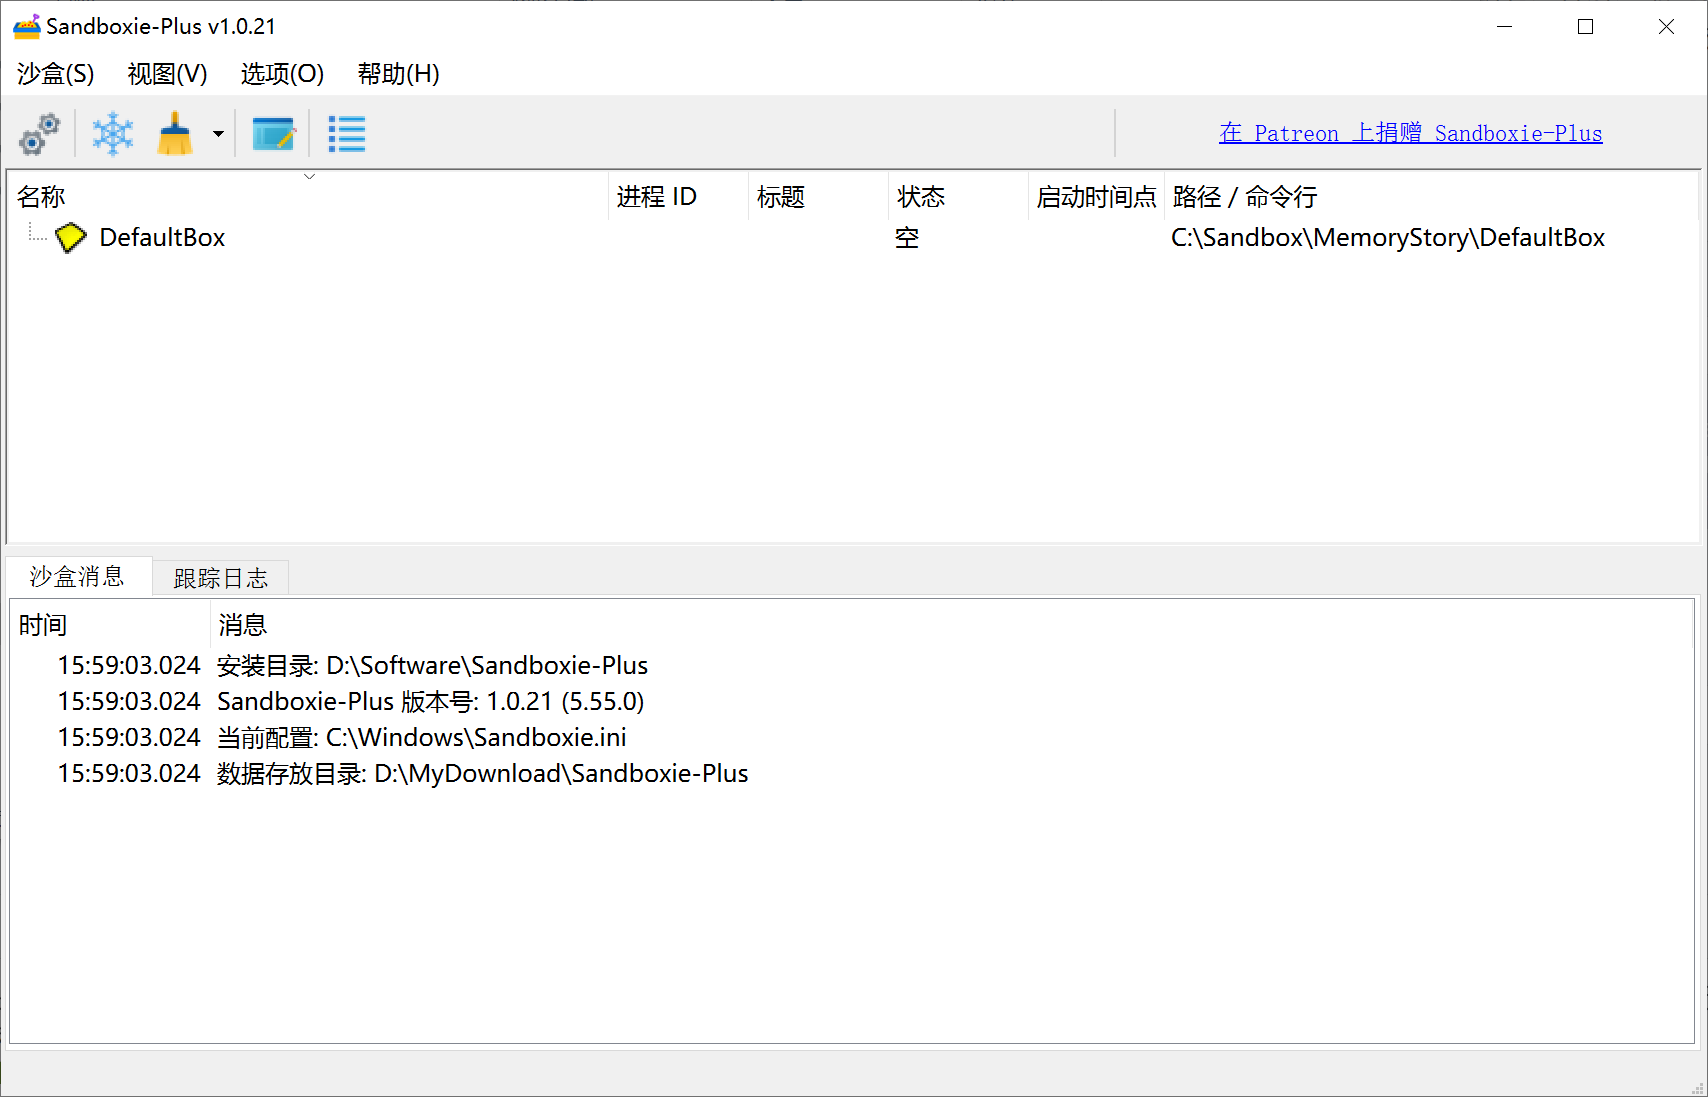The width and height of the screenshot is (1708, 1097).
Task: Sort by the 进程 ID column header
Action: pos(679,197)
